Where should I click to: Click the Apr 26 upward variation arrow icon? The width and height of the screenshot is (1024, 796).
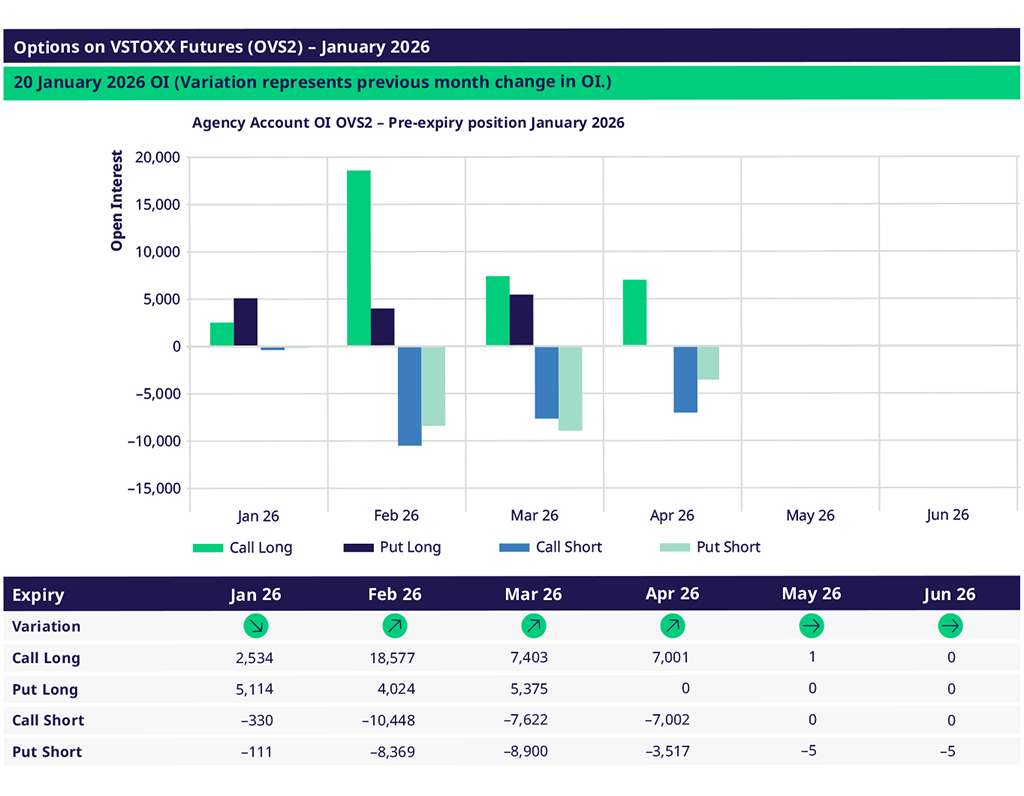672,627
